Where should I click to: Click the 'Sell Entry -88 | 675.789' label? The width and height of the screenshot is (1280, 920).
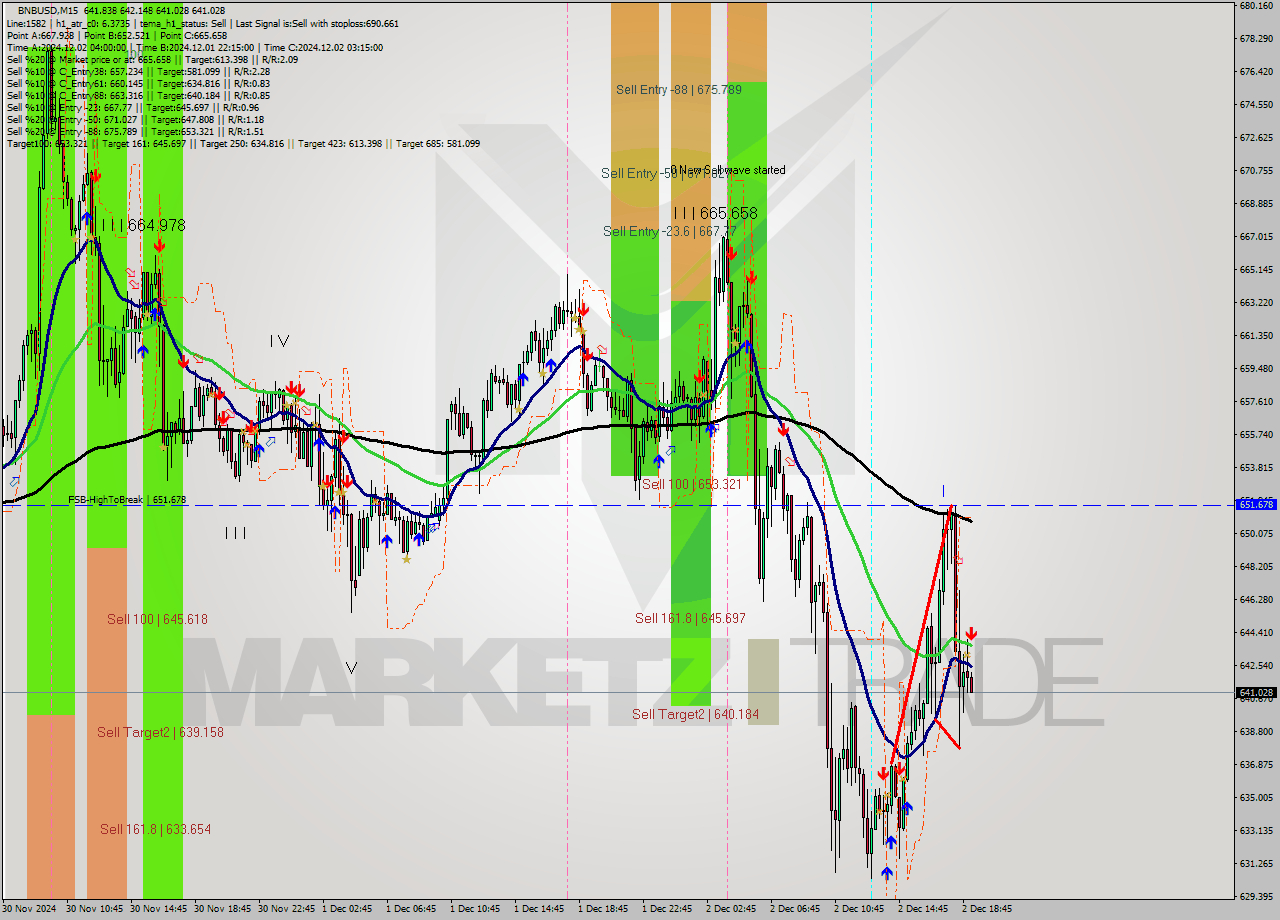click(x=678, y=90)
